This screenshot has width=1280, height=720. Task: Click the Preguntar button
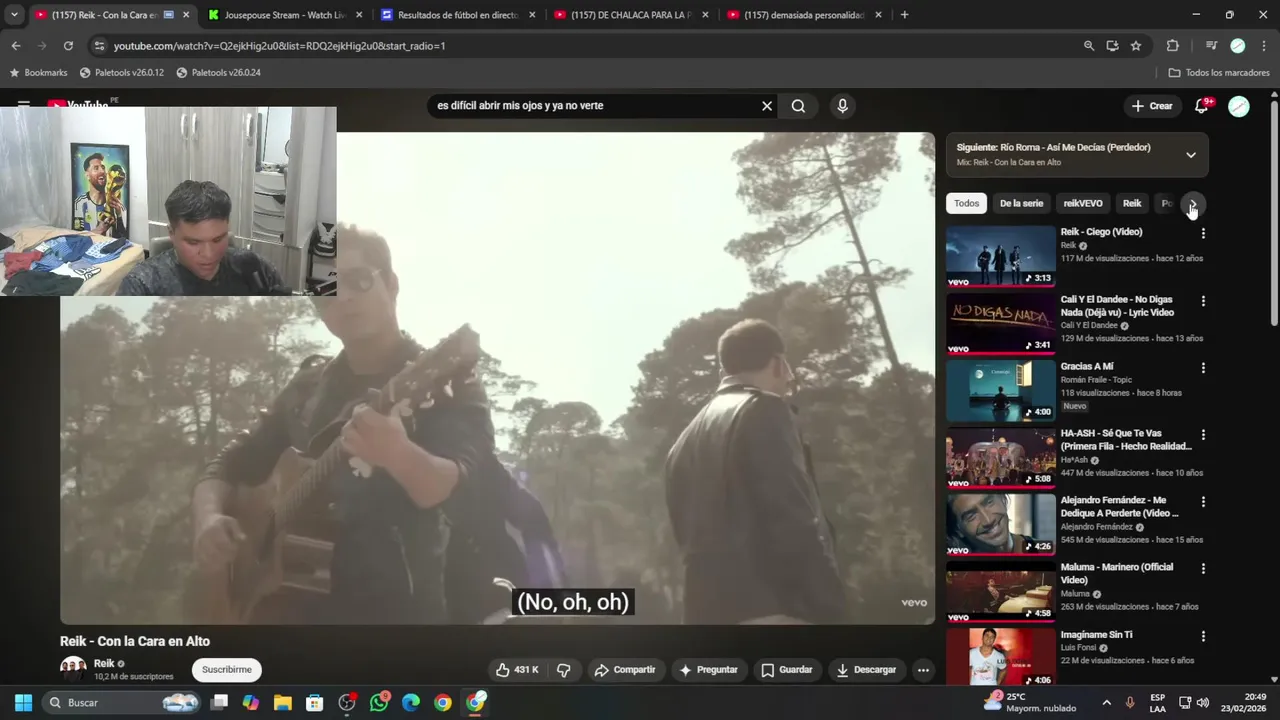click(707, 670)
